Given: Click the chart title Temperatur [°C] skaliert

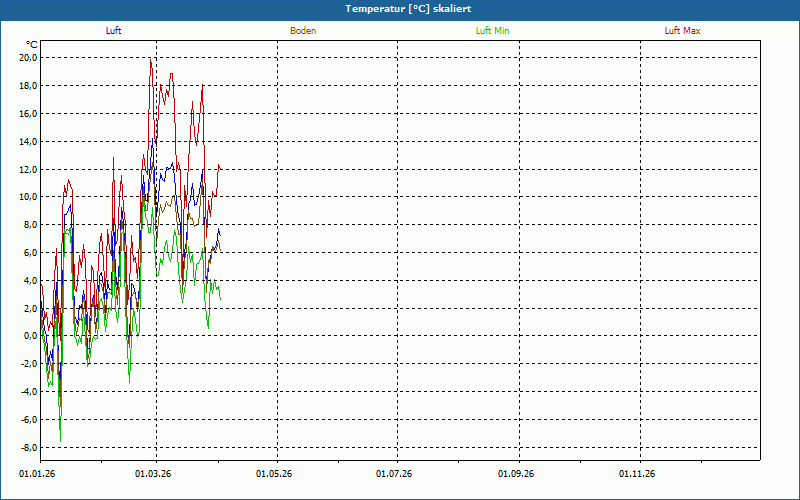Looking at the screenshot, I should tap(400, 8).
